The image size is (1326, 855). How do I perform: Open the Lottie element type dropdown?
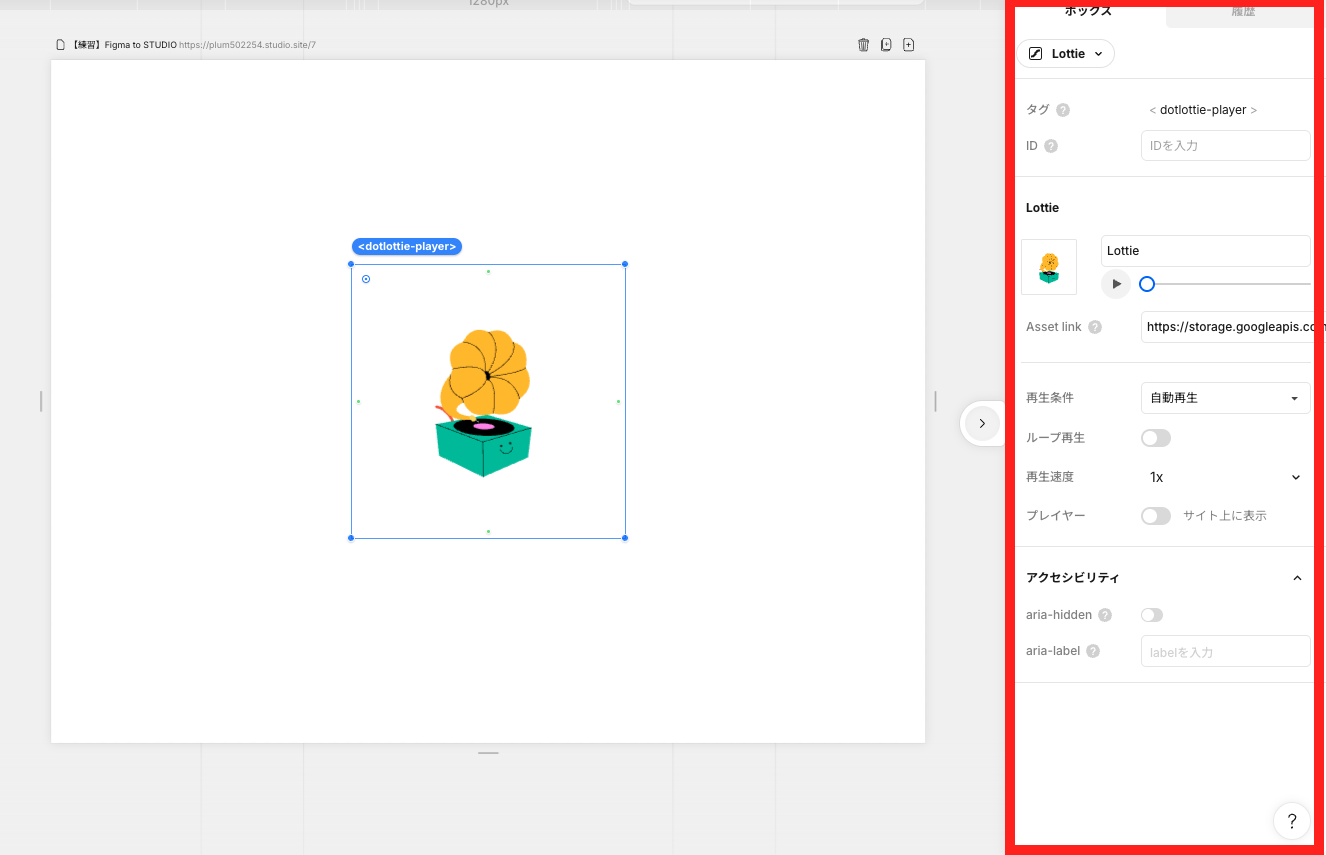(x=1066, y=54)
